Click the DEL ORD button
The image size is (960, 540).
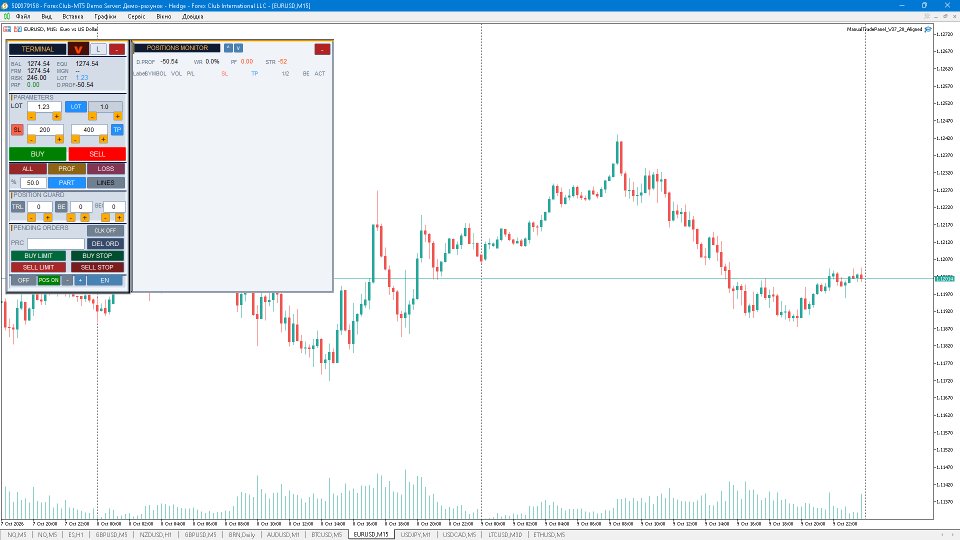105,244
